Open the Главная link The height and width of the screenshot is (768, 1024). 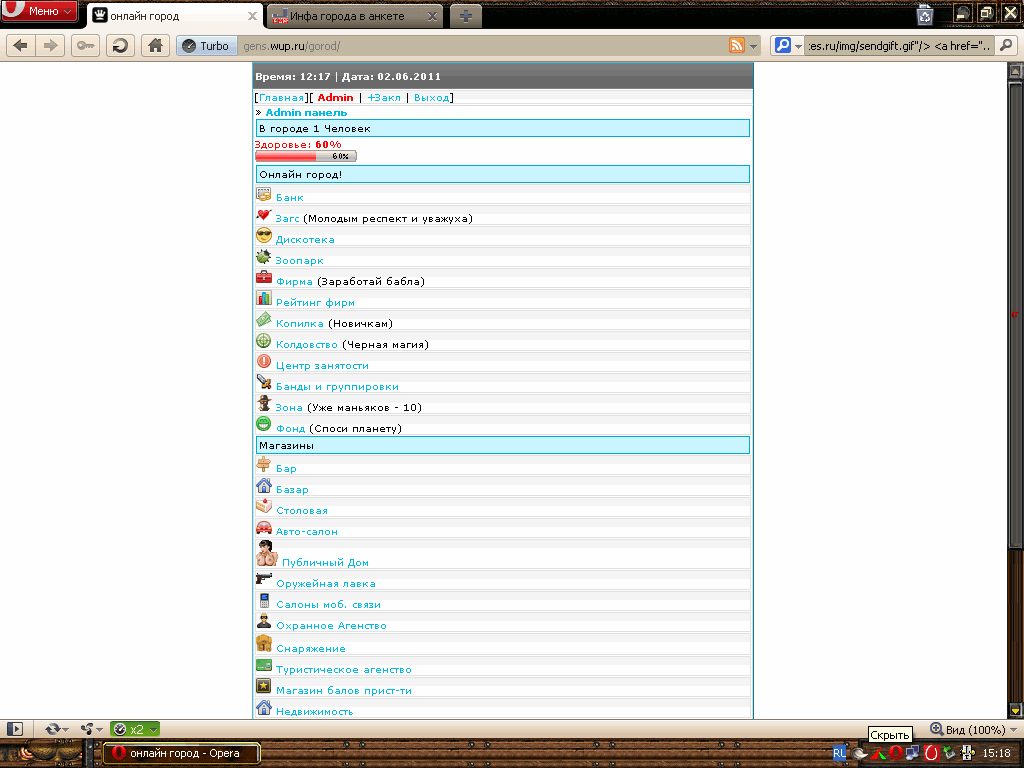pyautogui.click(x=281, y=97)
